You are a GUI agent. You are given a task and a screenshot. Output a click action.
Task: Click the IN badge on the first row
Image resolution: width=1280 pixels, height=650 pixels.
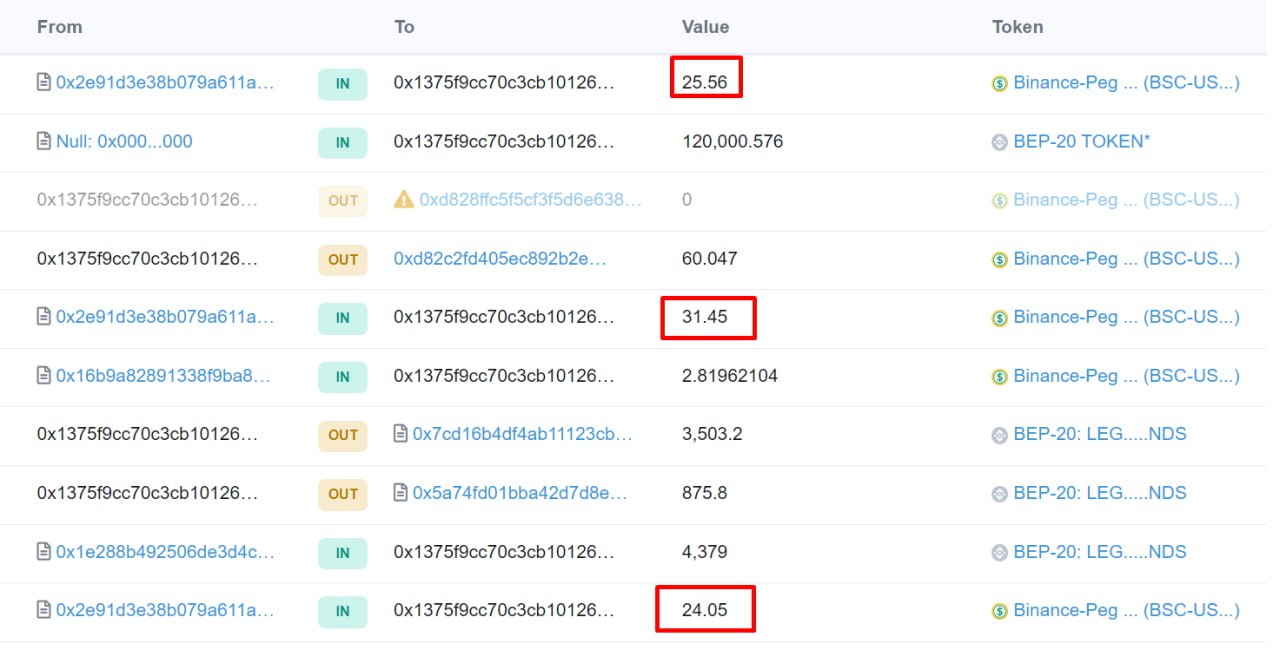click(x=341, y=84)
